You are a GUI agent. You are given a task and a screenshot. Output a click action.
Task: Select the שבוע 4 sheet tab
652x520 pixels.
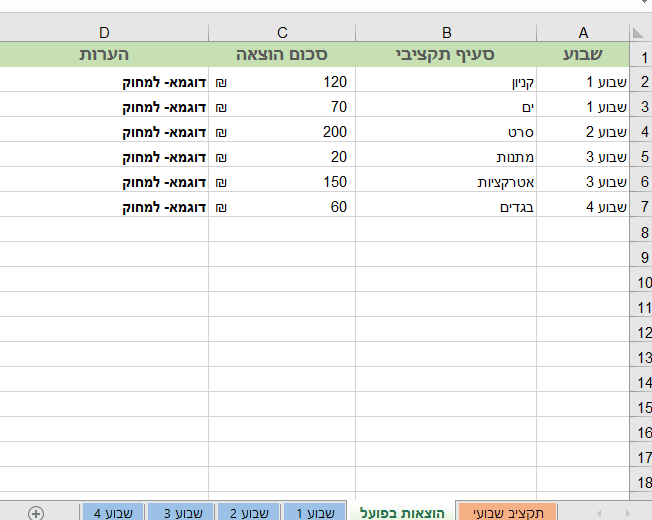pyautogui.click(x=113, y=512)
